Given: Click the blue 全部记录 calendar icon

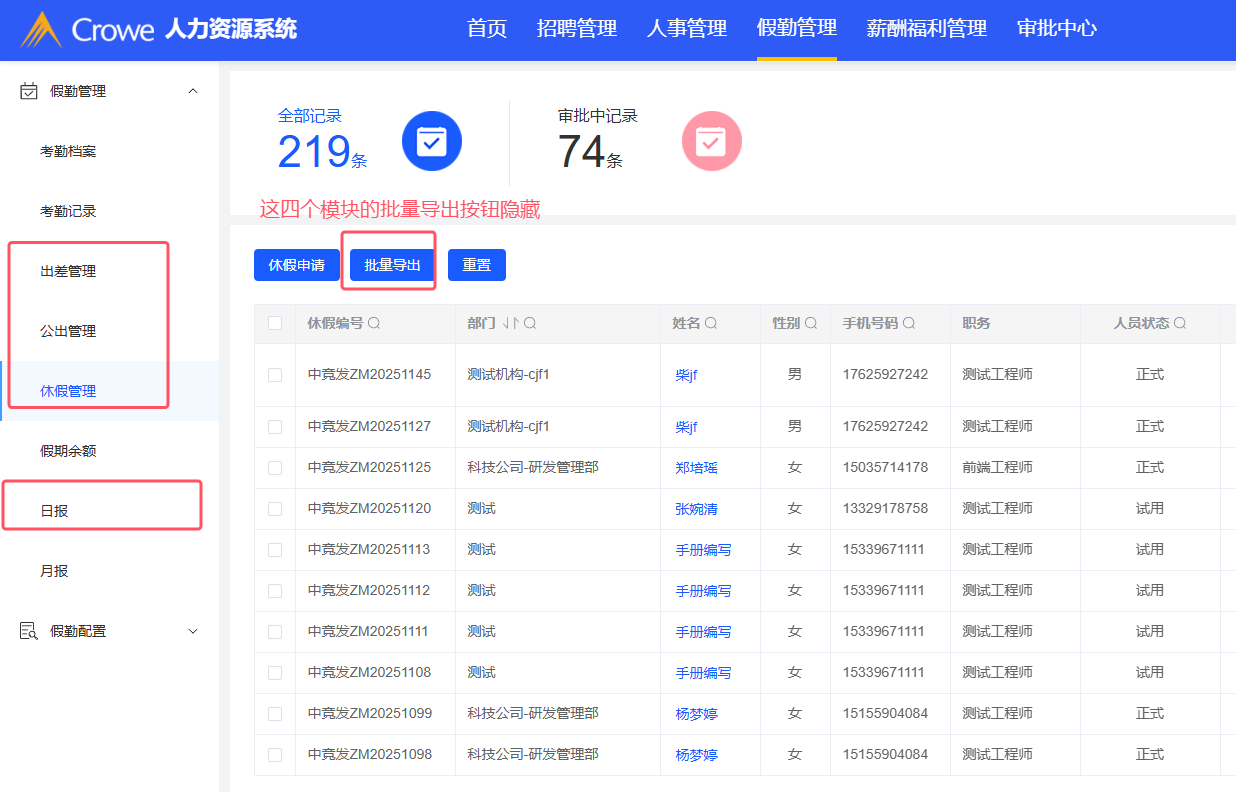Looking at the screenshot, I should [431, 141].
